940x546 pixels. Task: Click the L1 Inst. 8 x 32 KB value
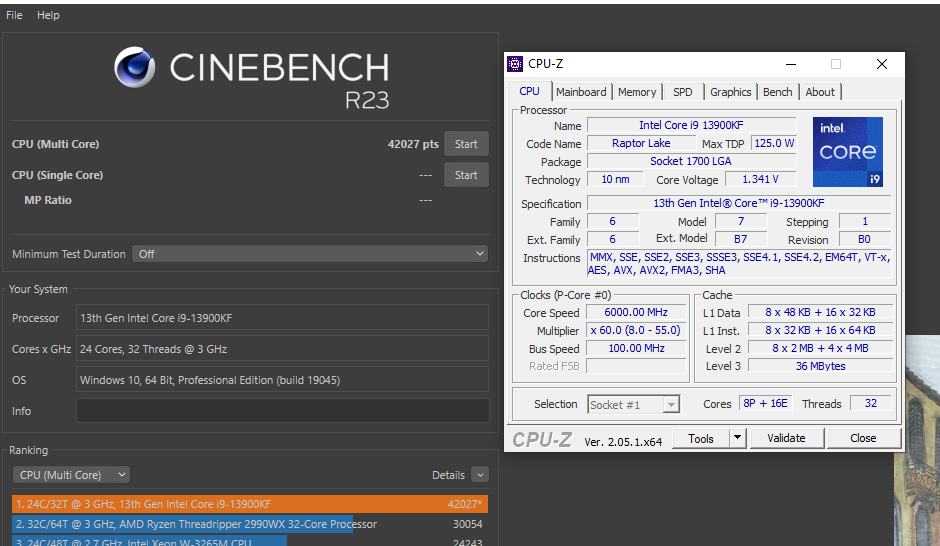[x=820, y=330]
